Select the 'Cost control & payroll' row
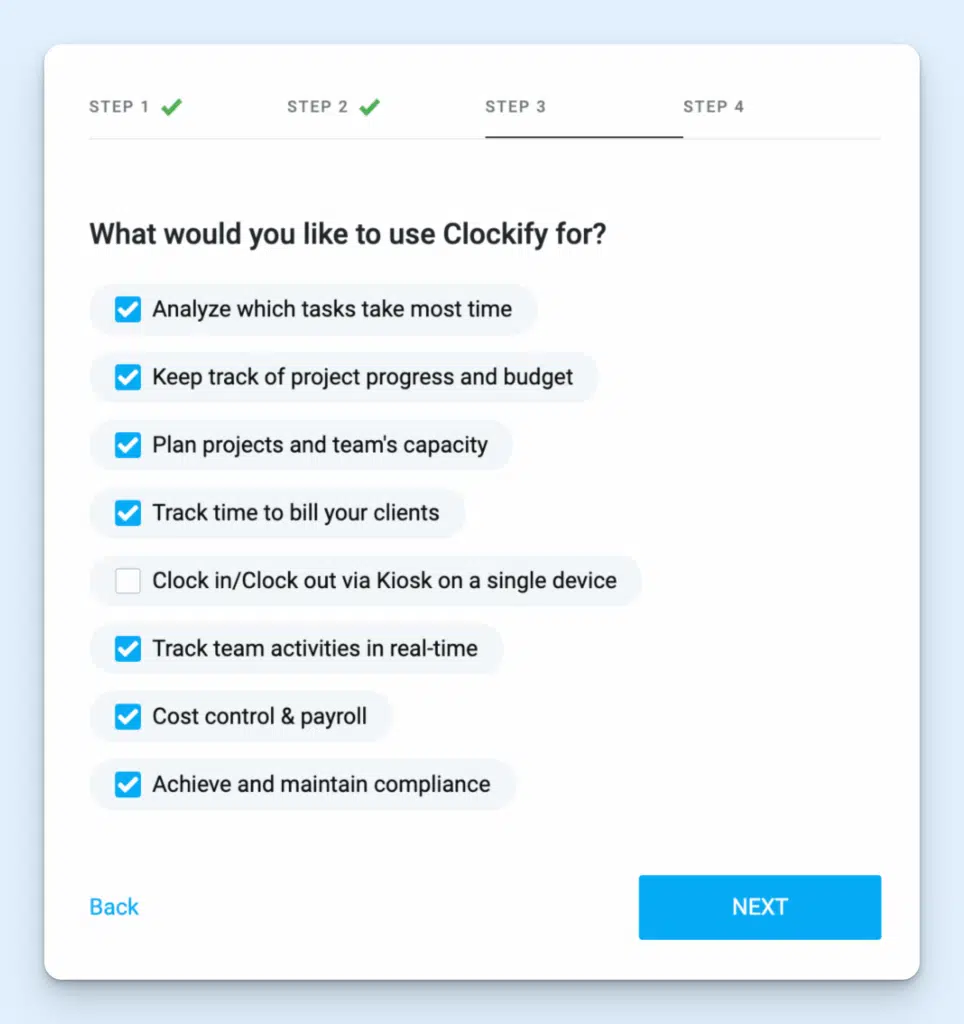Screen dimensions: 964x1024 [x=240, y=717]
